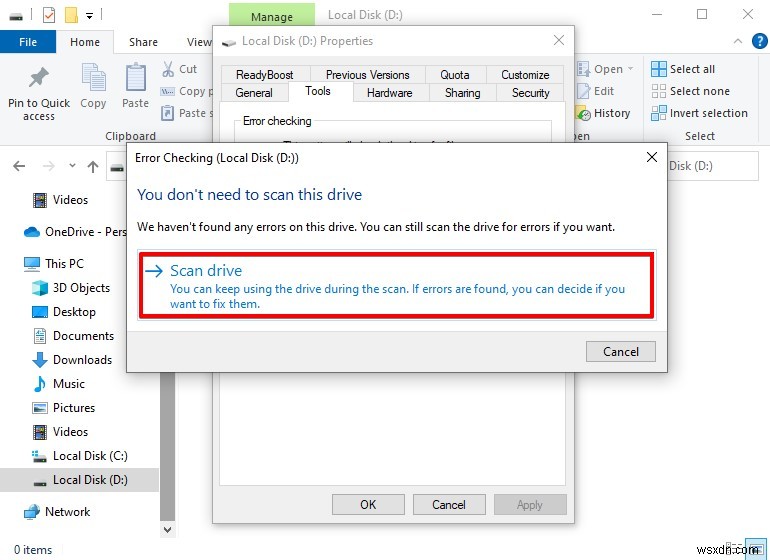Click Invert selection icon
The height and width of the screenshot is (560, 770).
pos(659,113)
